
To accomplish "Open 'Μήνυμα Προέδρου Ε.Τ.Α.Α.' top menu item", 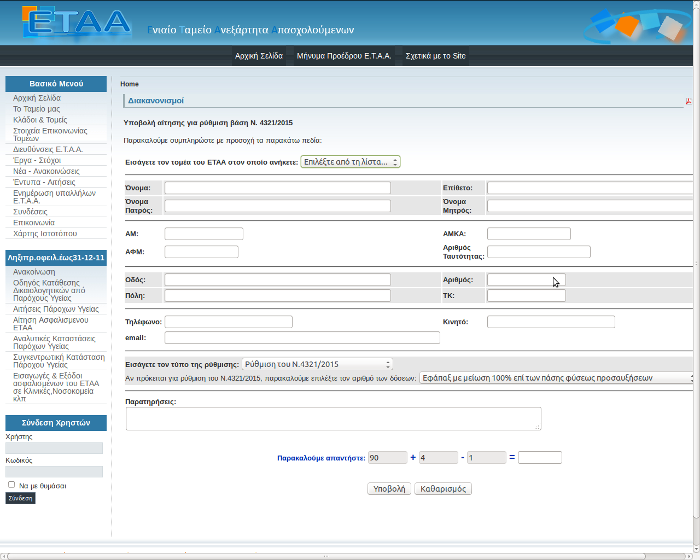I will click(x=344, y=56).
